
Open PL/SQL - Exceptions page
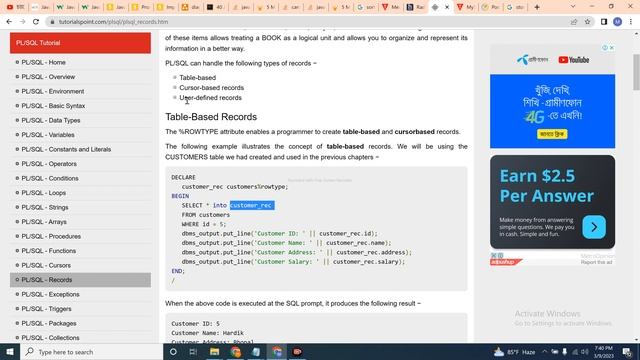point(50,294)
